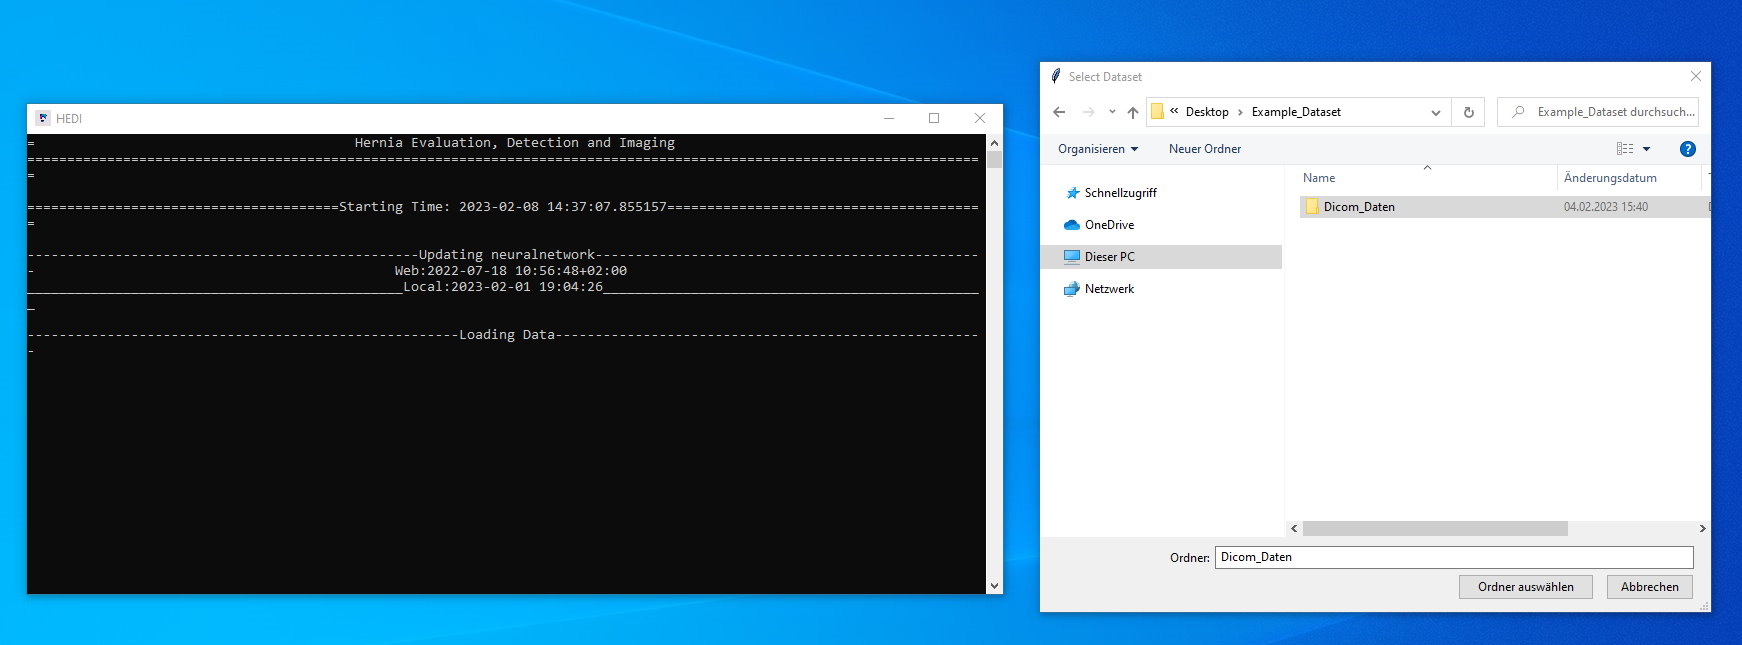The width and height of the screenshot is (1742, 645).
Task: Click 'Loading Data' console line
Action: [503, 335]
